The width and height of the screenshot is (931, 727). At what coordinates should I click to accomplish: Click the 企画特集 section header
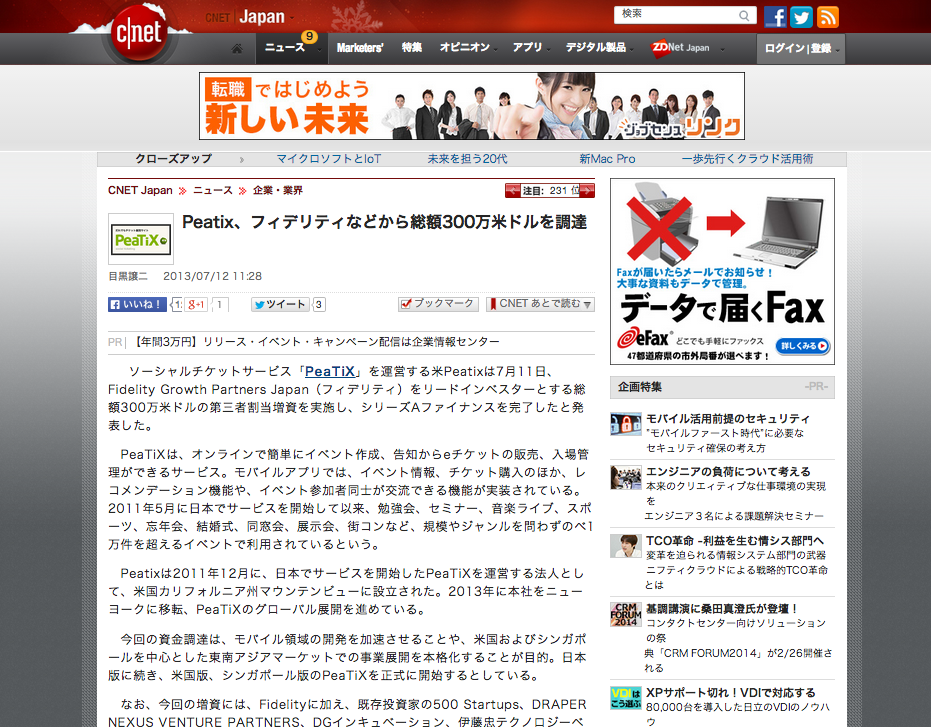click(x=722, y=387)
